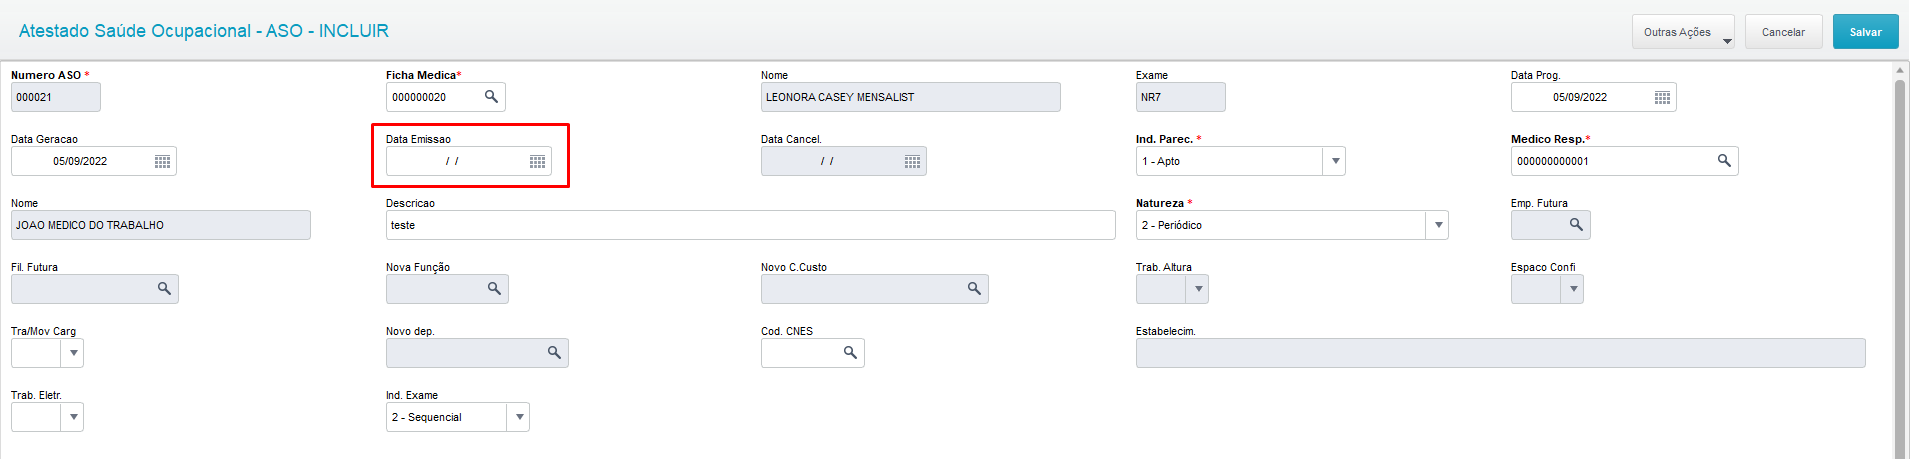Viewport: 1910px width, 459px height.
Task: Click the page title Atestado Saúde Ocupacional
Action: [x=204, y=31]
